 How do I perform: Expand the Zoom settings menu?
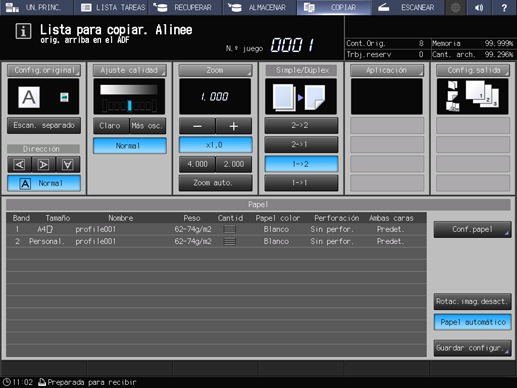point(215,70)
